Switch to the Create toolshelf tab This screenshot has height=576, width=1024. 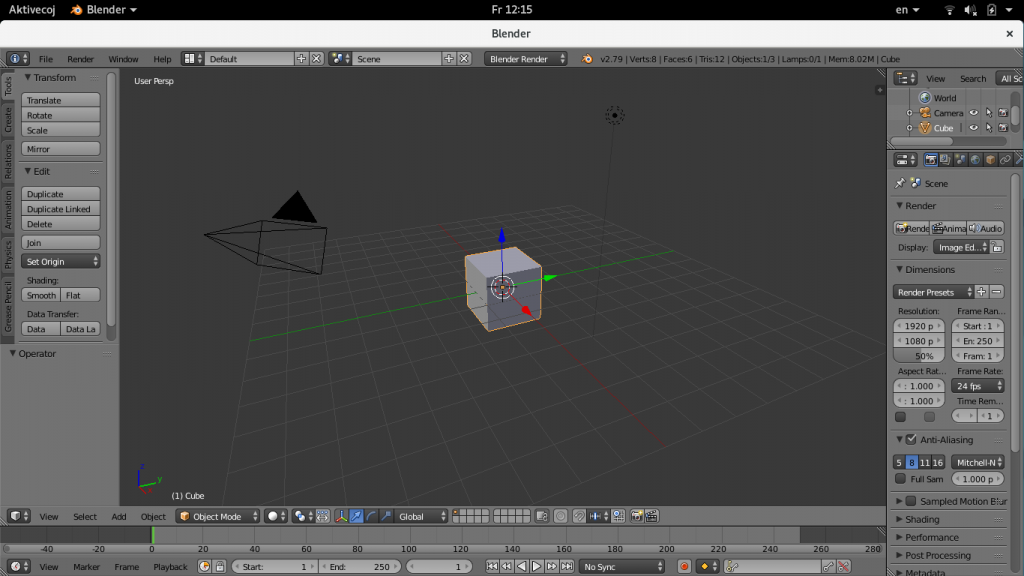8,119
